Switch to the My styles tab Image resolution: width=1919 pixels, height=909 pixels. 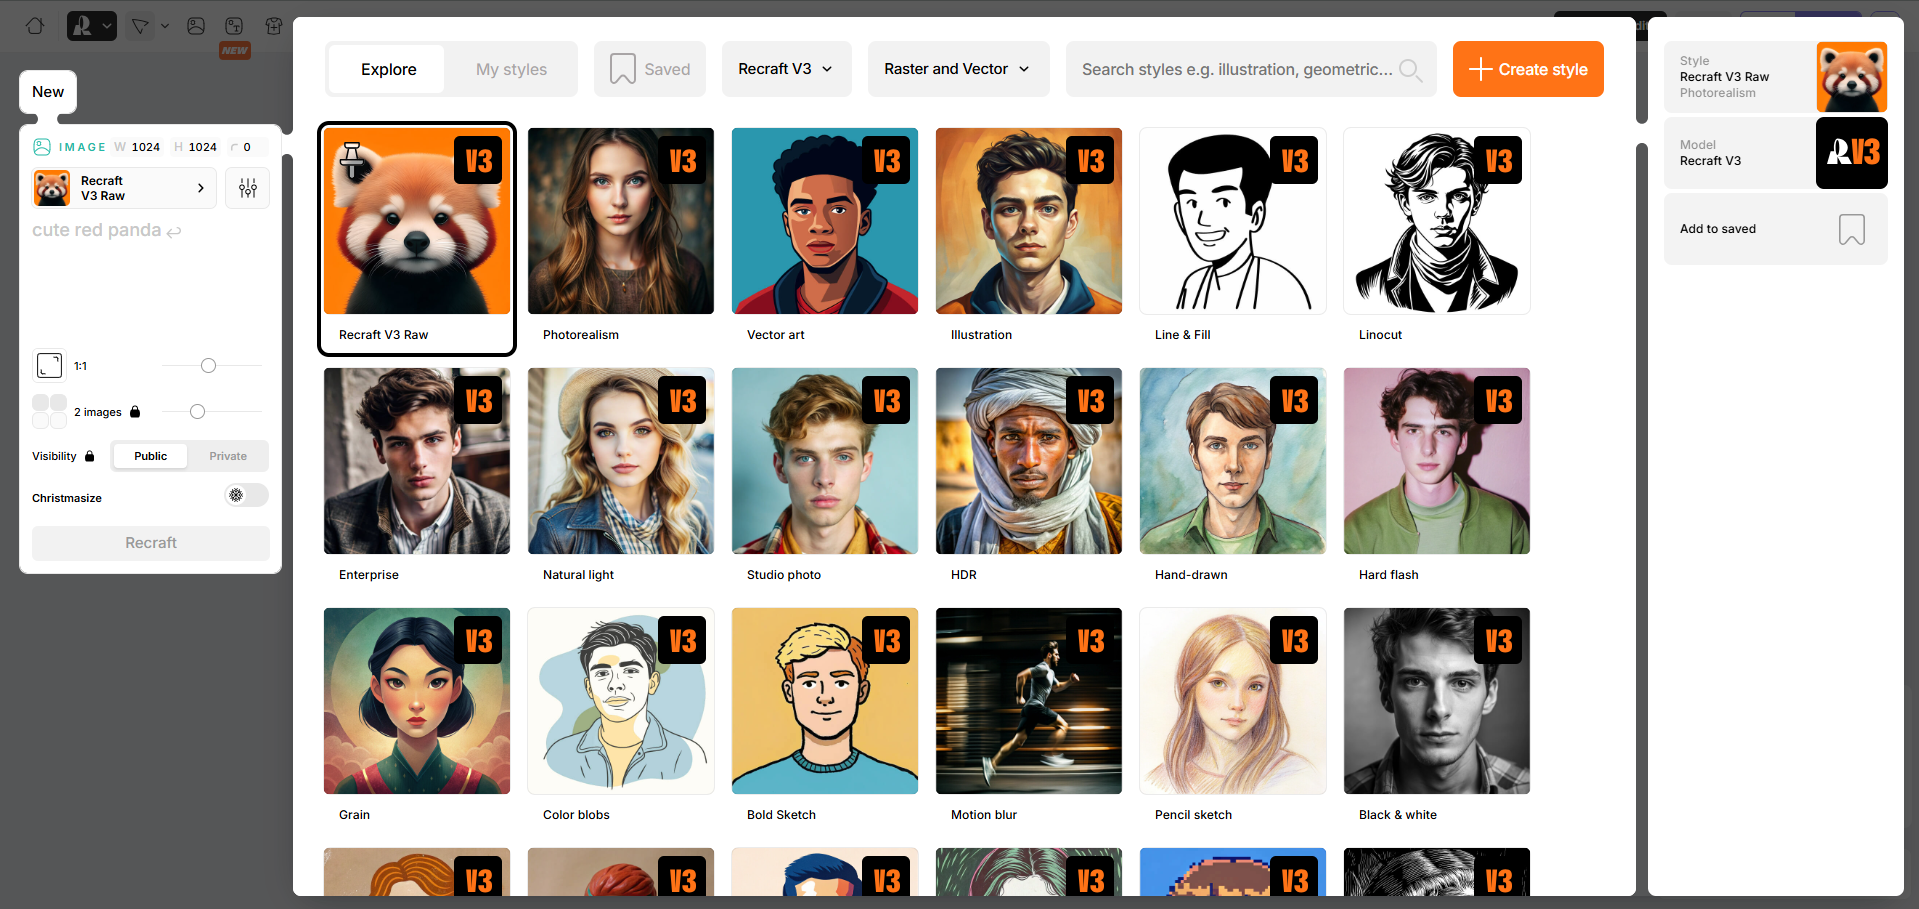(x=511, y=69)
